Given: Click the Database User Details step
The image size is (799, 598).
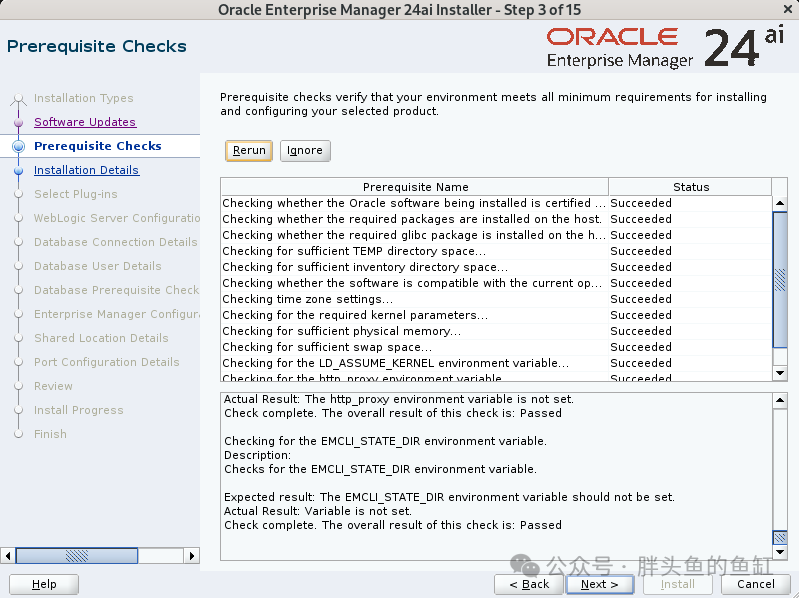Looking at the screenshot, I should [x=97, y=265].
